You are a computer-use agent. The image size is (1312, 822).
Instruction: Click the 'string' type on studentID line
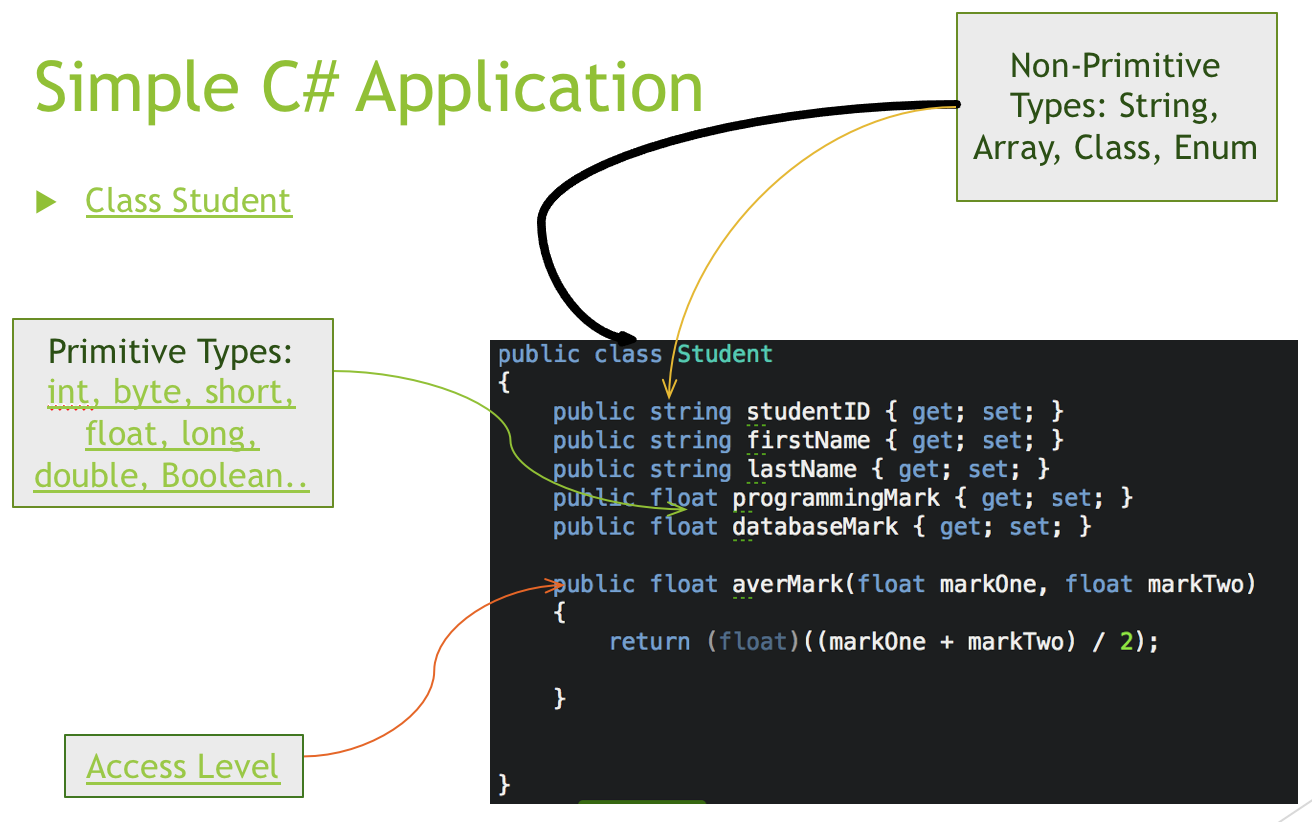(690, 412)
